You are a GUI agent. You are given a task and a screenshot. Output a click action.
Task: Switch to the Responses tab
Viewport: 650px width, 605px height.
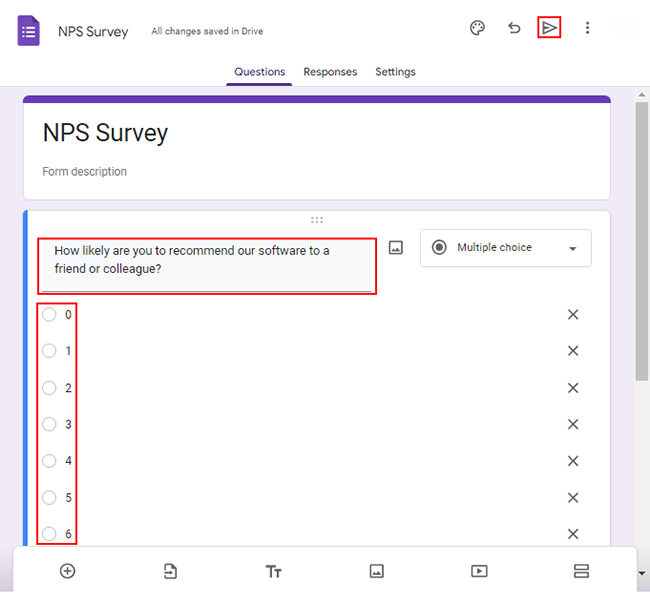(x=330, y=72)
